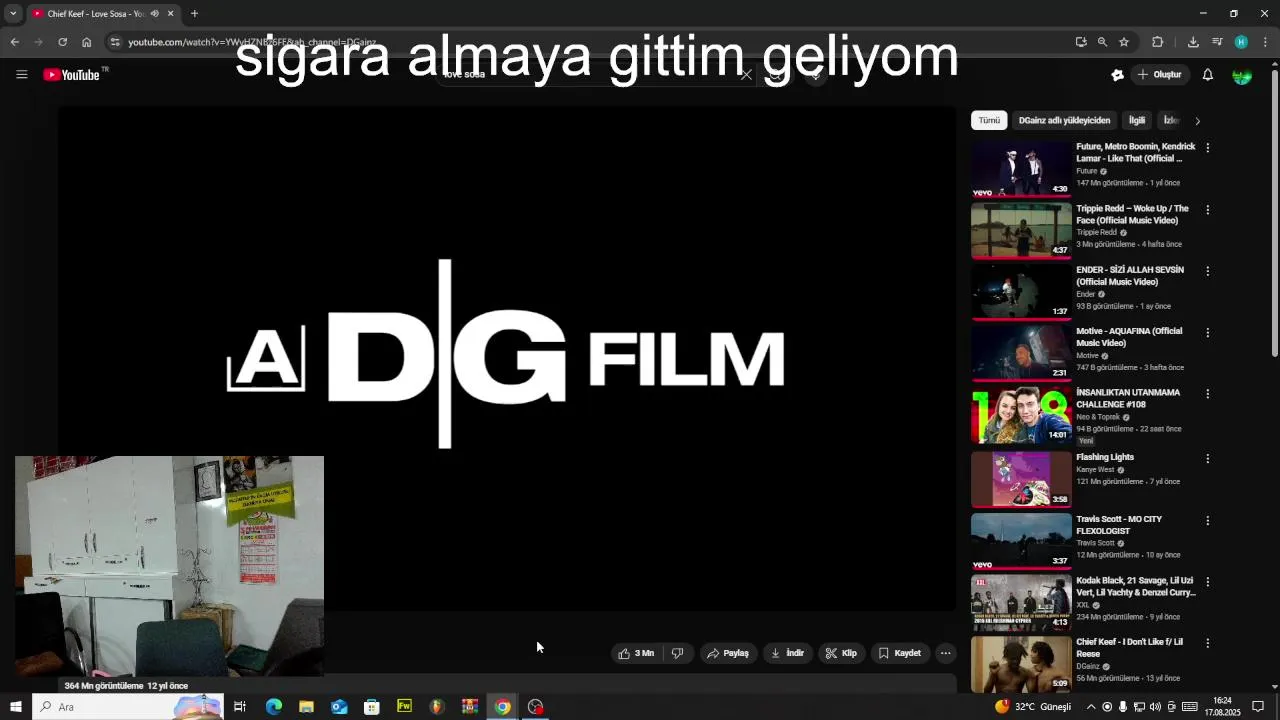Open ENDER SİZİ ALLAH SEVSİN video title
The image size is (1280, 720).
coord(1130,276)
